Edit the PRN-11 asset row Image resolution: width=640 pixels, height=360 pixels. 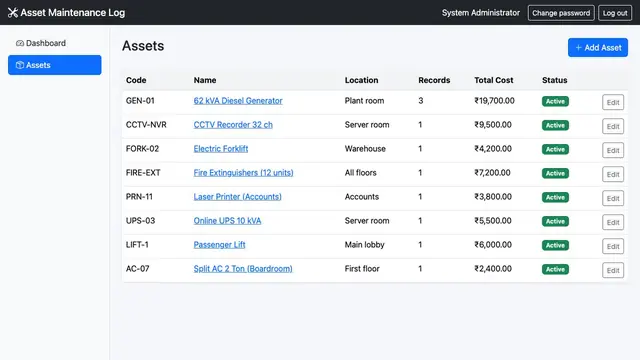(x=613, y=198)
